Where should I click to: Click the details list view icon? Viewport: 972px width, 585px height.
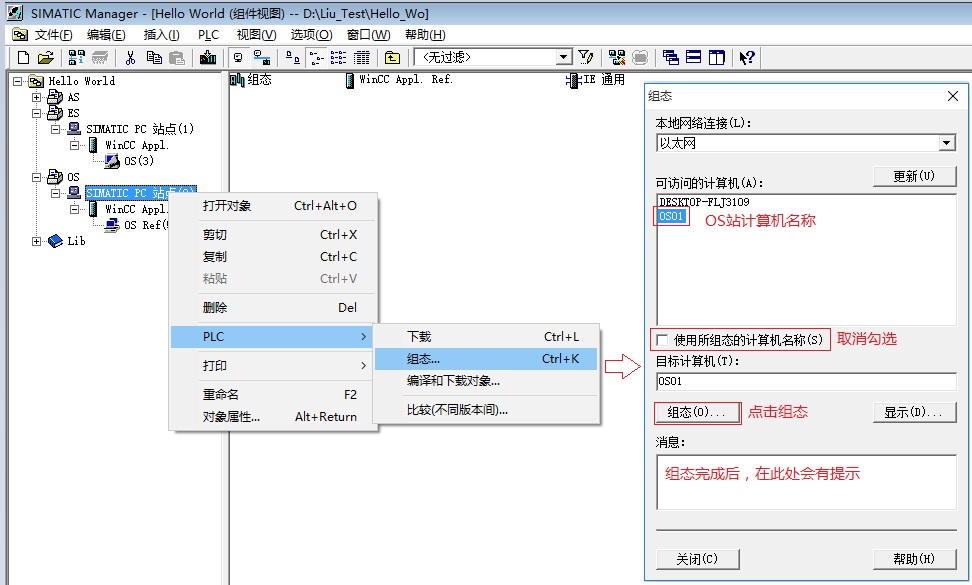(361, 58)
